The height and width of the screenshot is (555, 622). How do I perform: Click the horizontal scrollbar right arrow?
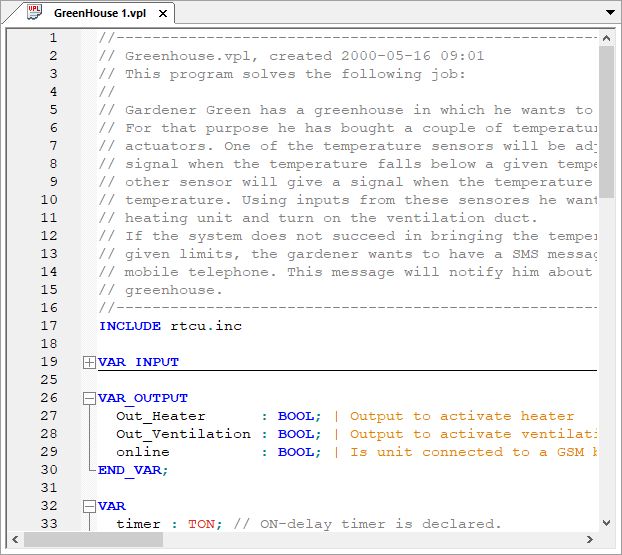tap(589, 540)
